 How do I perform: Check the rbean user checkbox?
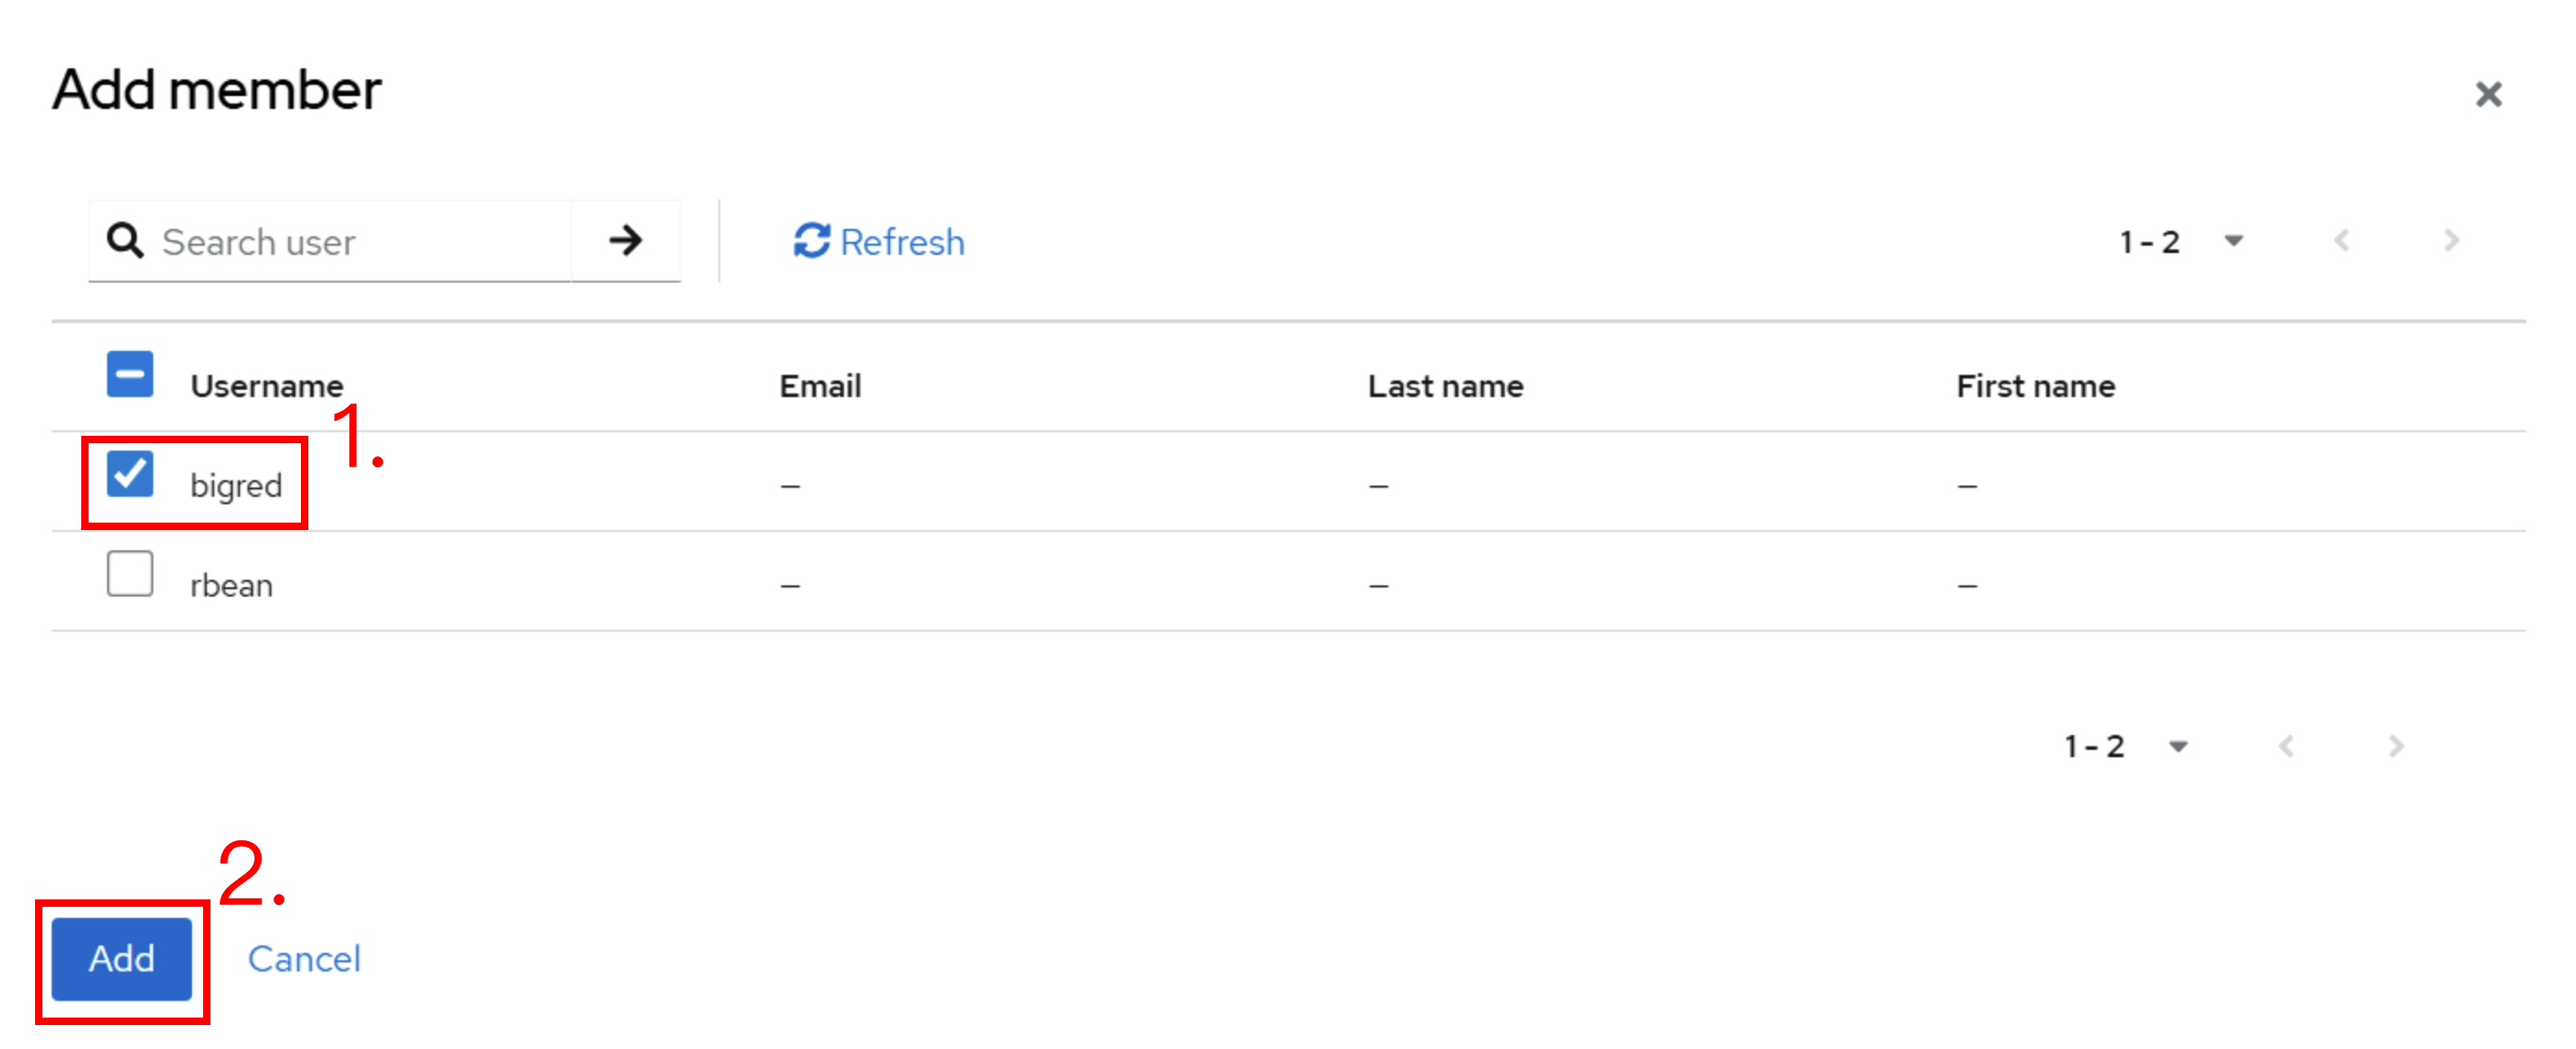[x=130, y=573]
